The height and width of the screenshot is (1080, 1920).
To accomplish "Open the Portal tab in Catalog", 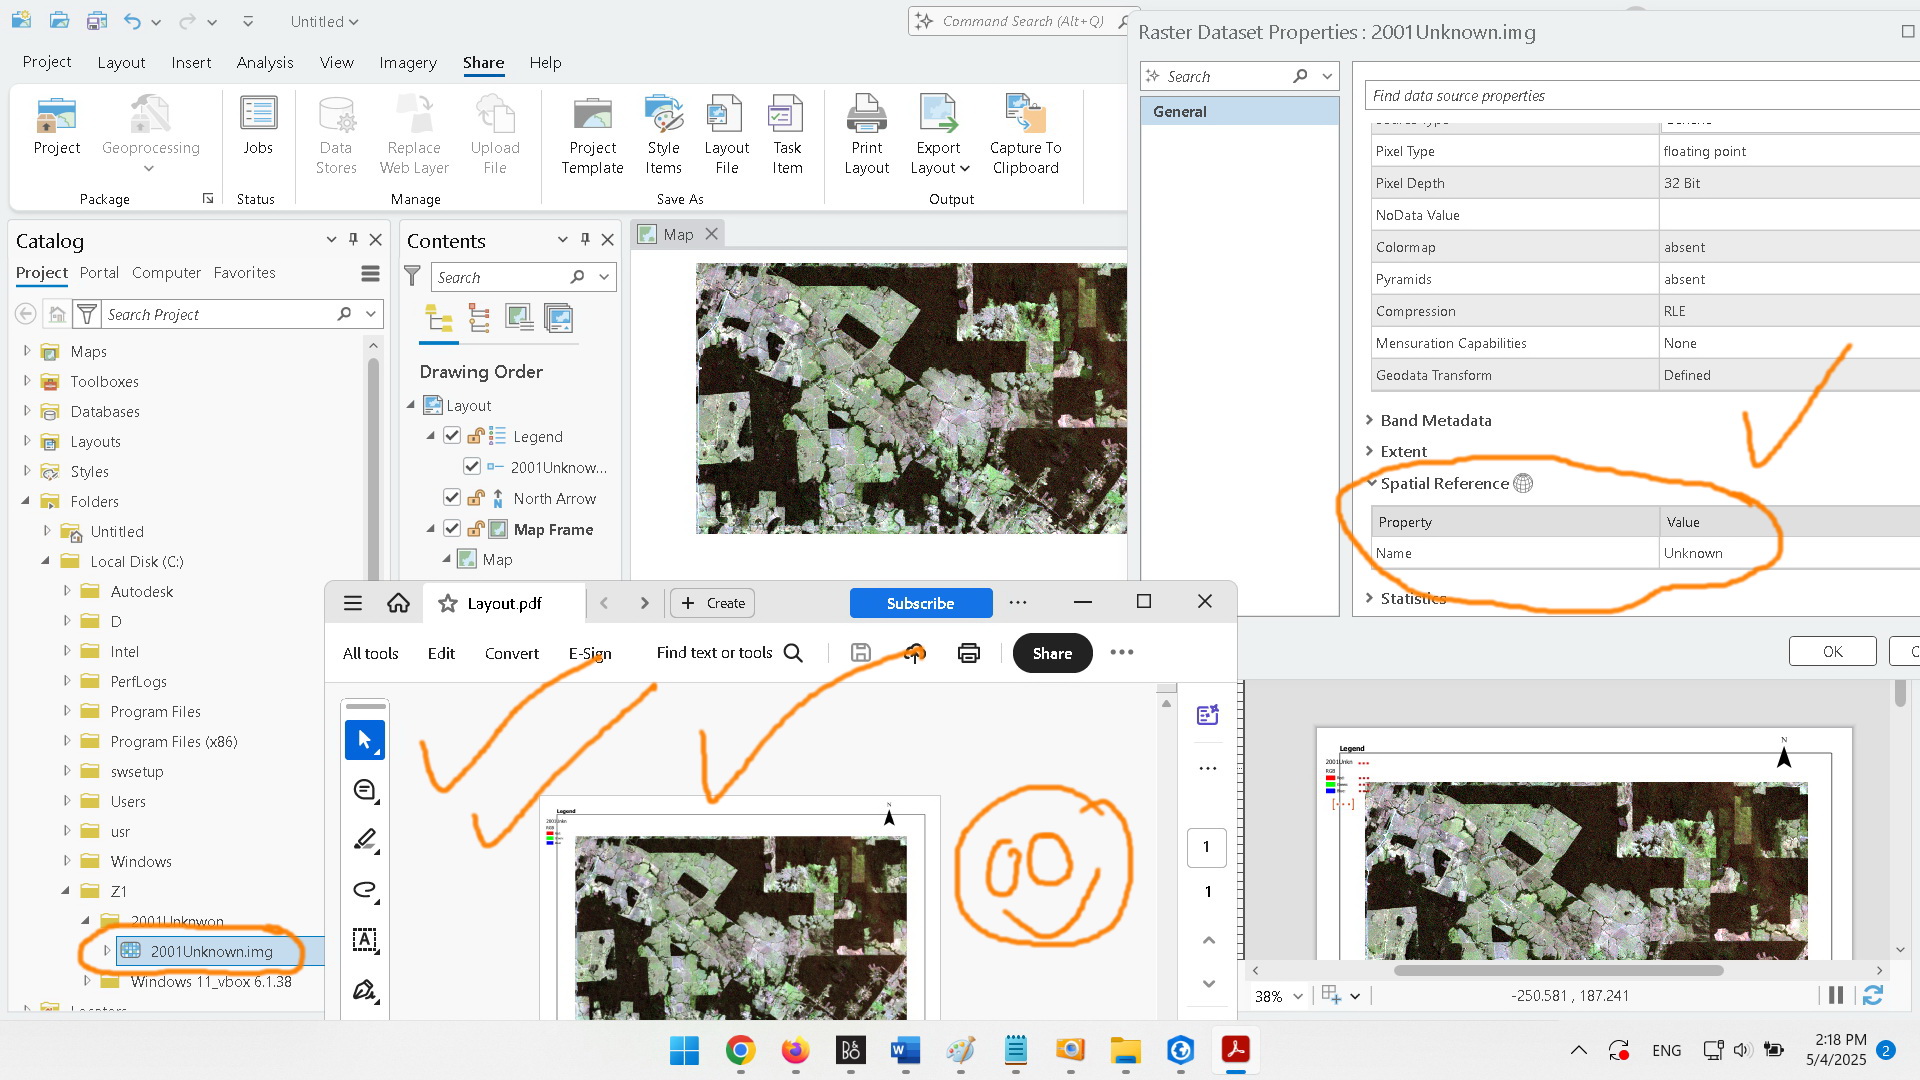I will point(99,272).
